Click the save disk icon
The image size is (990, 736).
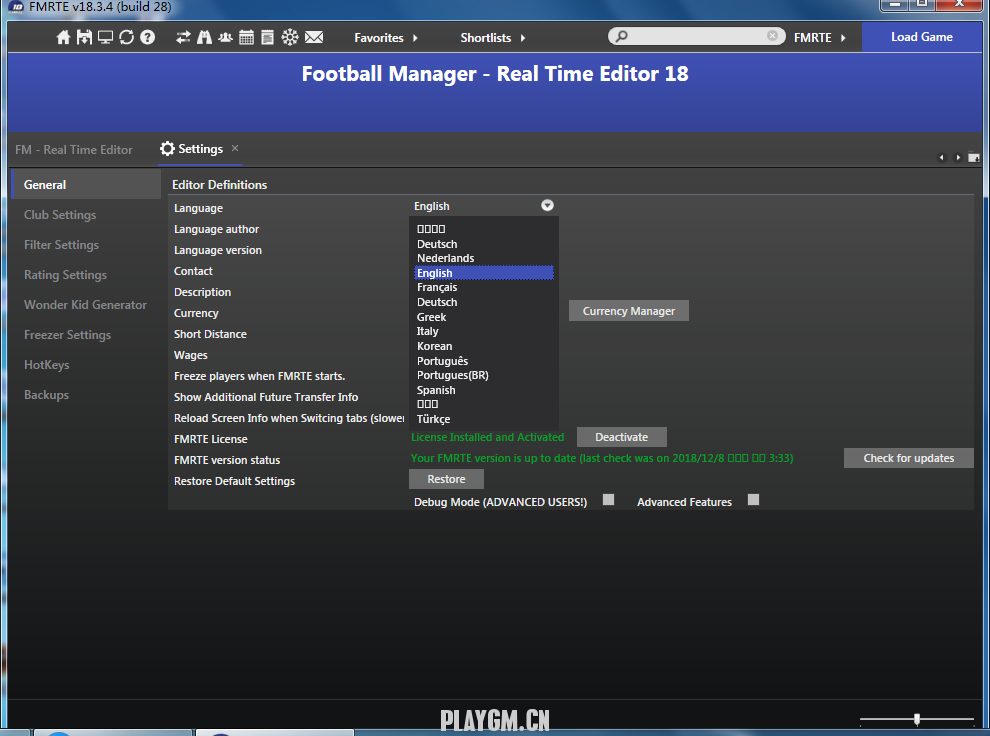point(84,38)
